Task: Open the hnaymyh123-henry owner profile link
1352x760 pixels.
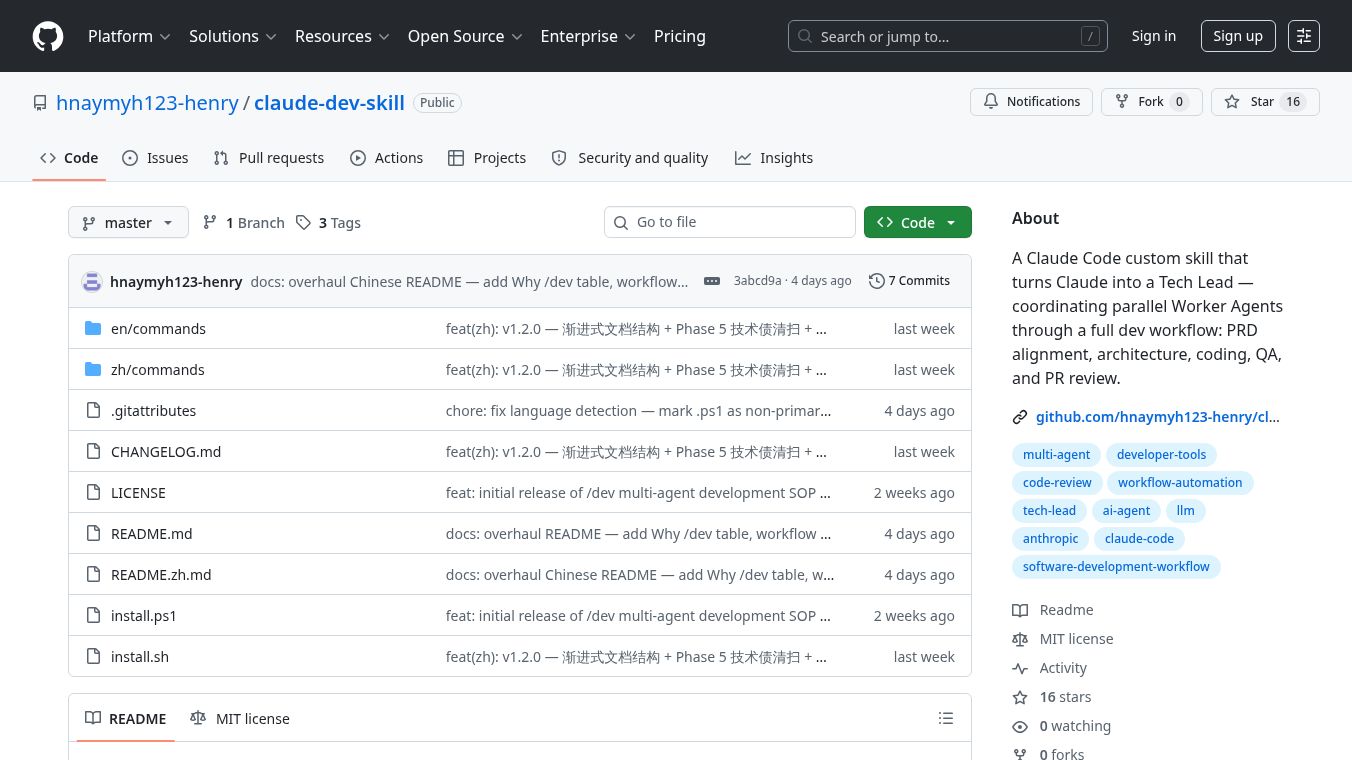Action: [147, 103]
